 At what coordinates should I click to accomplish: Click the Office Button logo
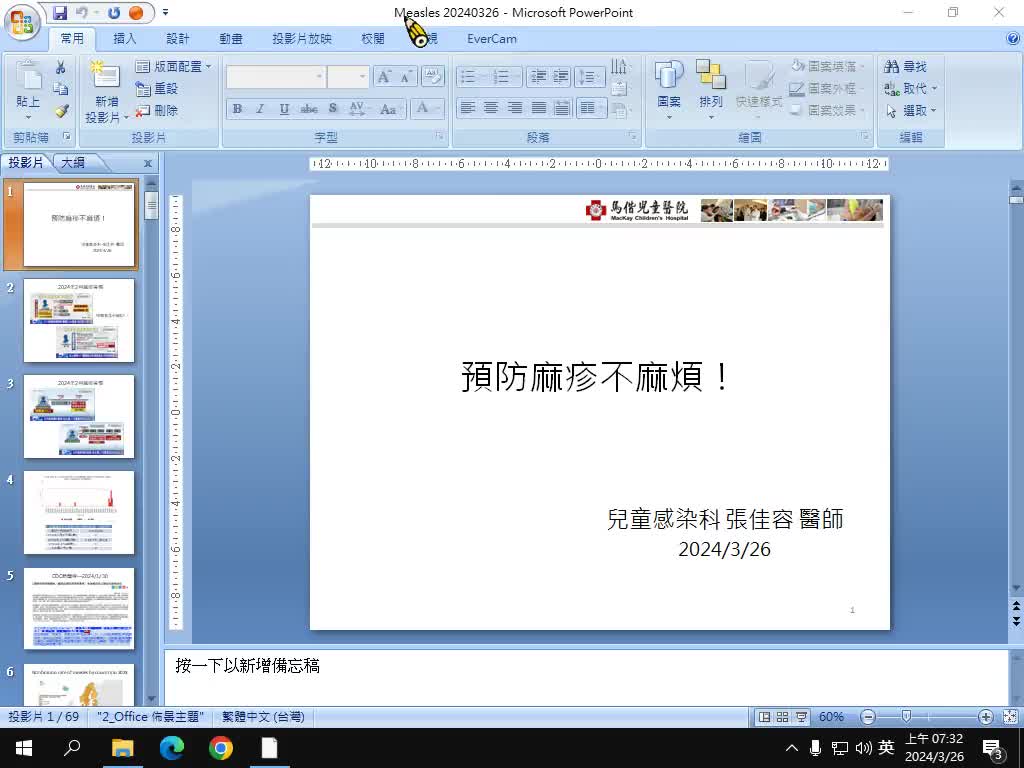pos(22,22)
